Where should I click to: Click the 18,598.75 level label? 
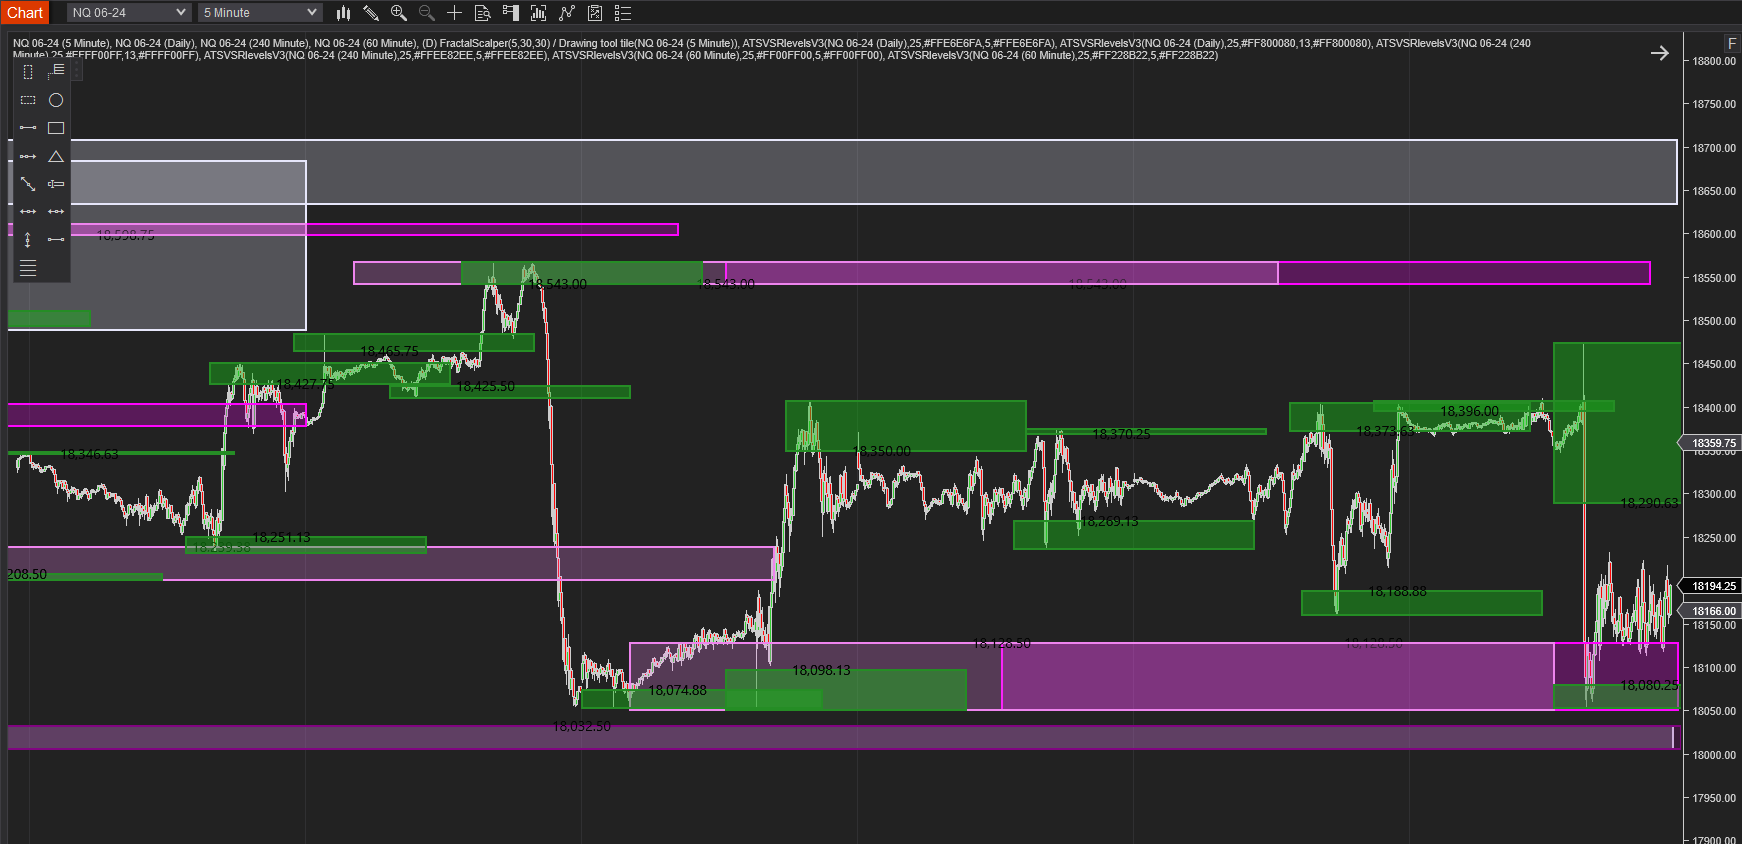(x=126, y=235)
